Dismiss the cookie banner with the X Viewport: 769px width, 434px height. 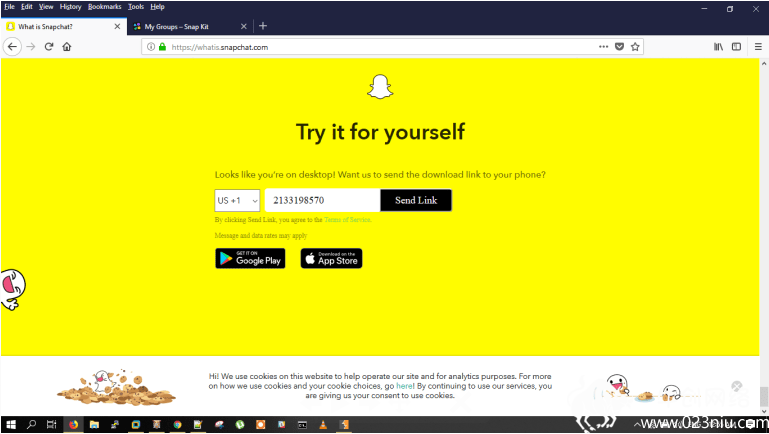click(737, 386)
